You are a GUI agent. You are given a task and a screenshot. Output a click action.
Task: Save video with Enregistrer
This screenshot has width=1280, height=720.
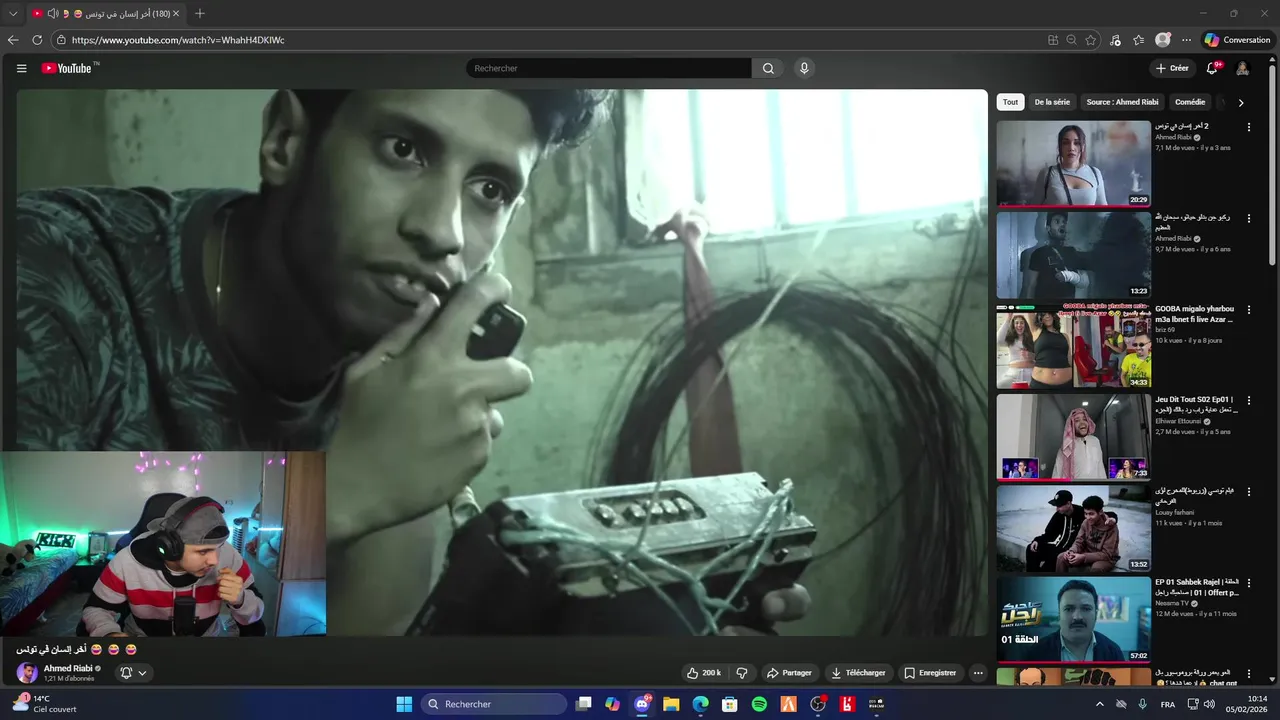[930, 673]
